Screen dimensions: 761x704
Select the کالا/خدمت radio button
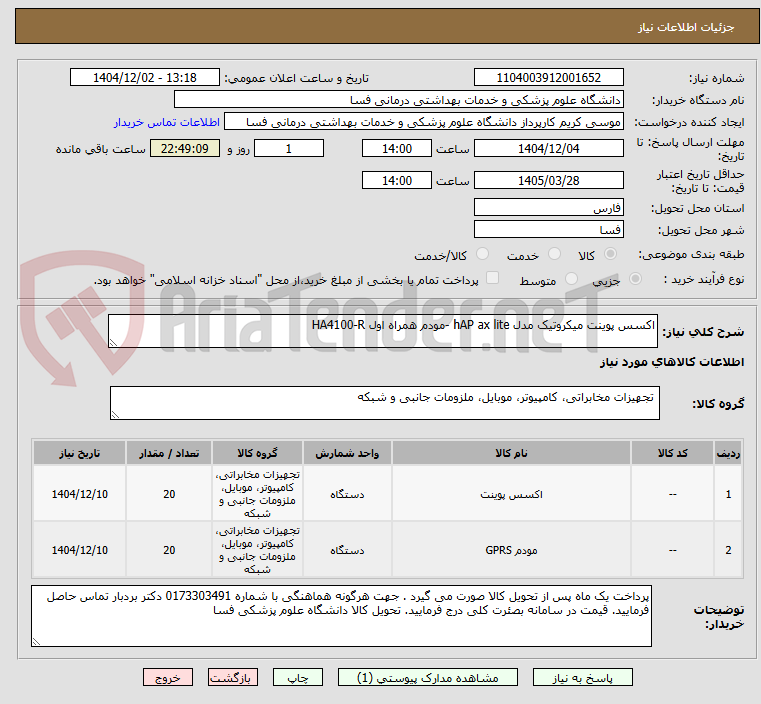click(x=482, y=254)
